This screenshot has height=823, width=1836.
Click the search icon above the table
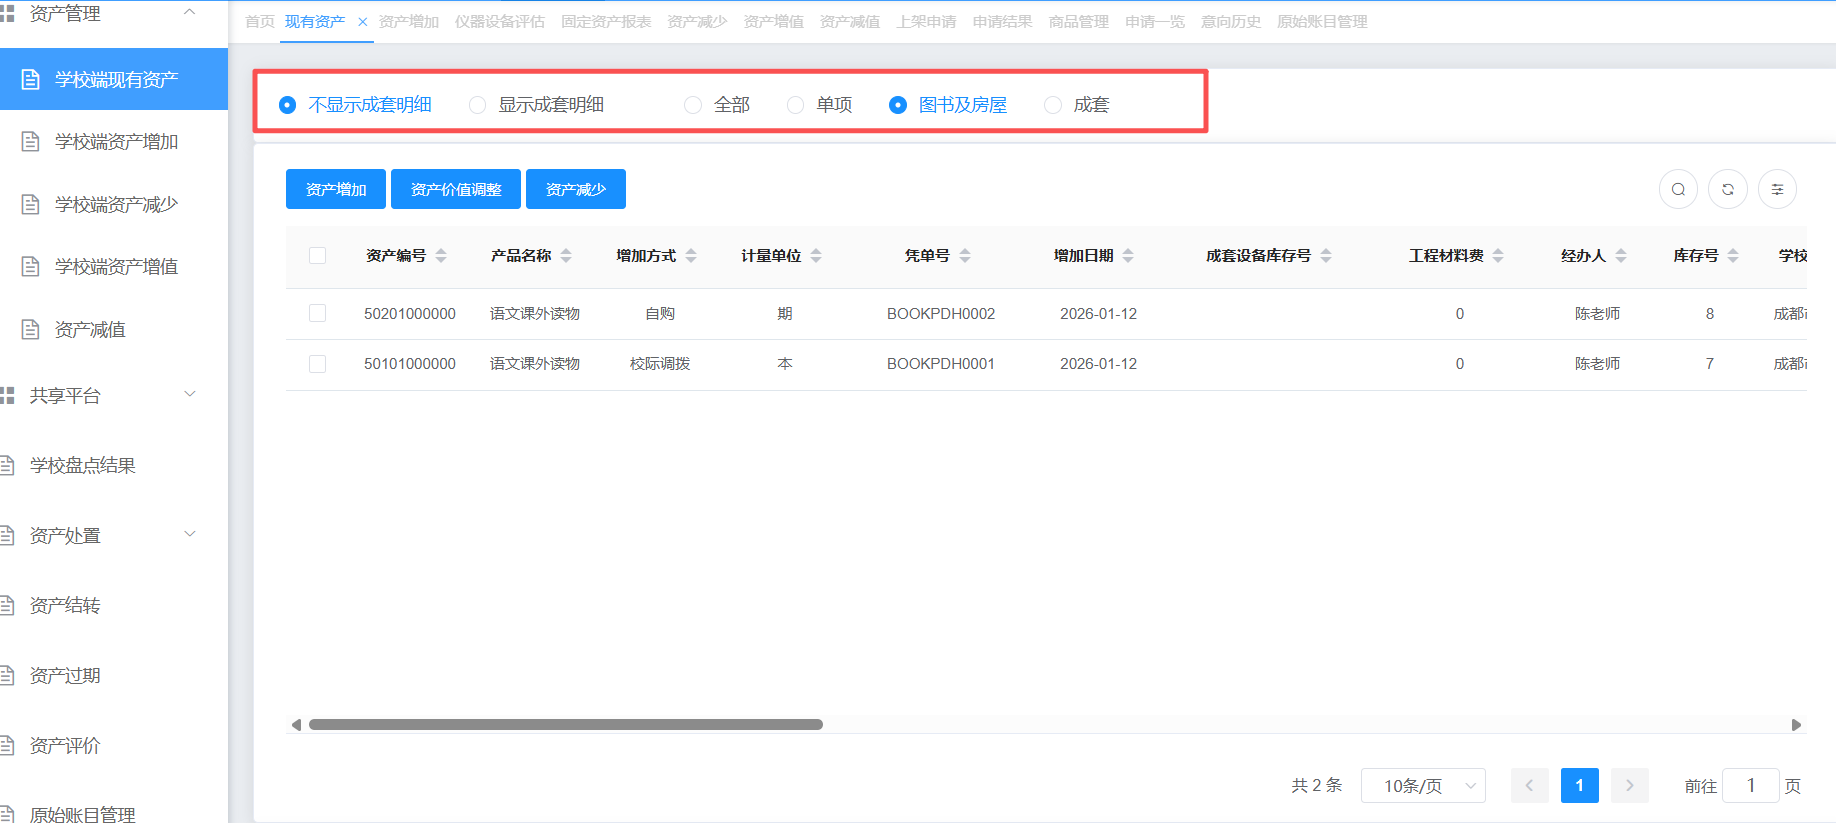[1678, 189]
